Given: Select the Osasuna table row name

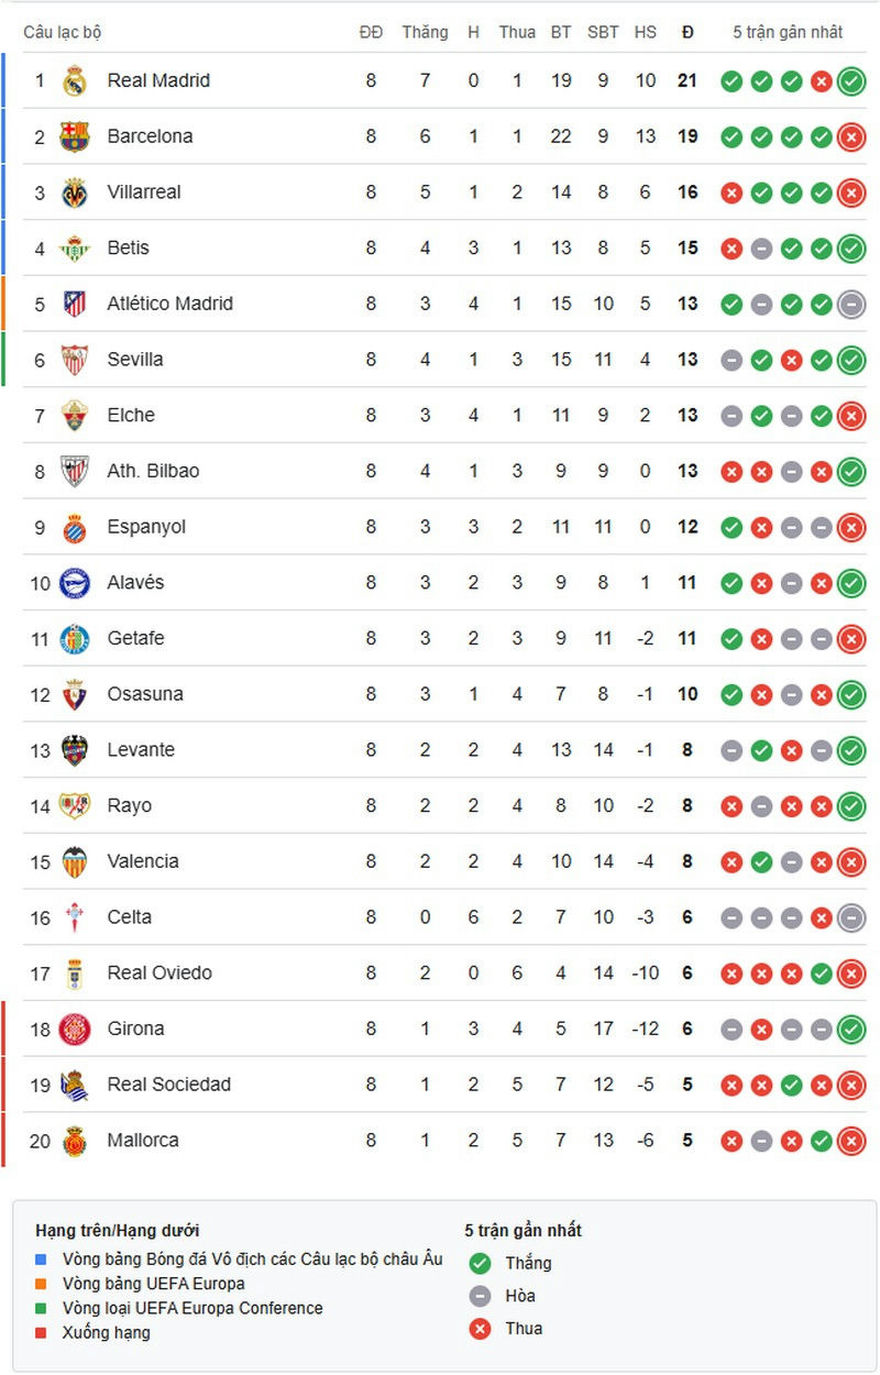Looking at the screenshot, I should click(145, 694).
